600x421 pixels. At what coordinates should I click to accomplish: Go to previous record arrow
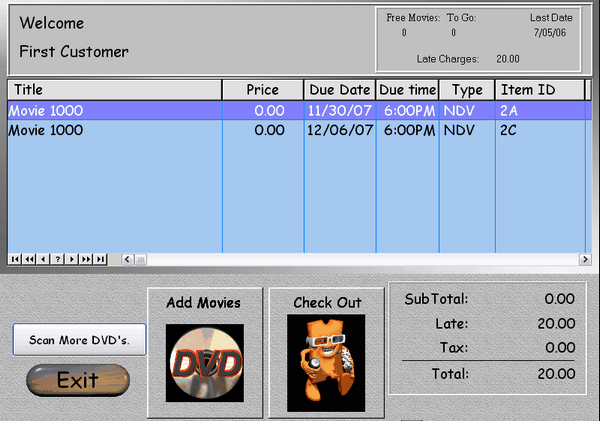pos(44,259)
